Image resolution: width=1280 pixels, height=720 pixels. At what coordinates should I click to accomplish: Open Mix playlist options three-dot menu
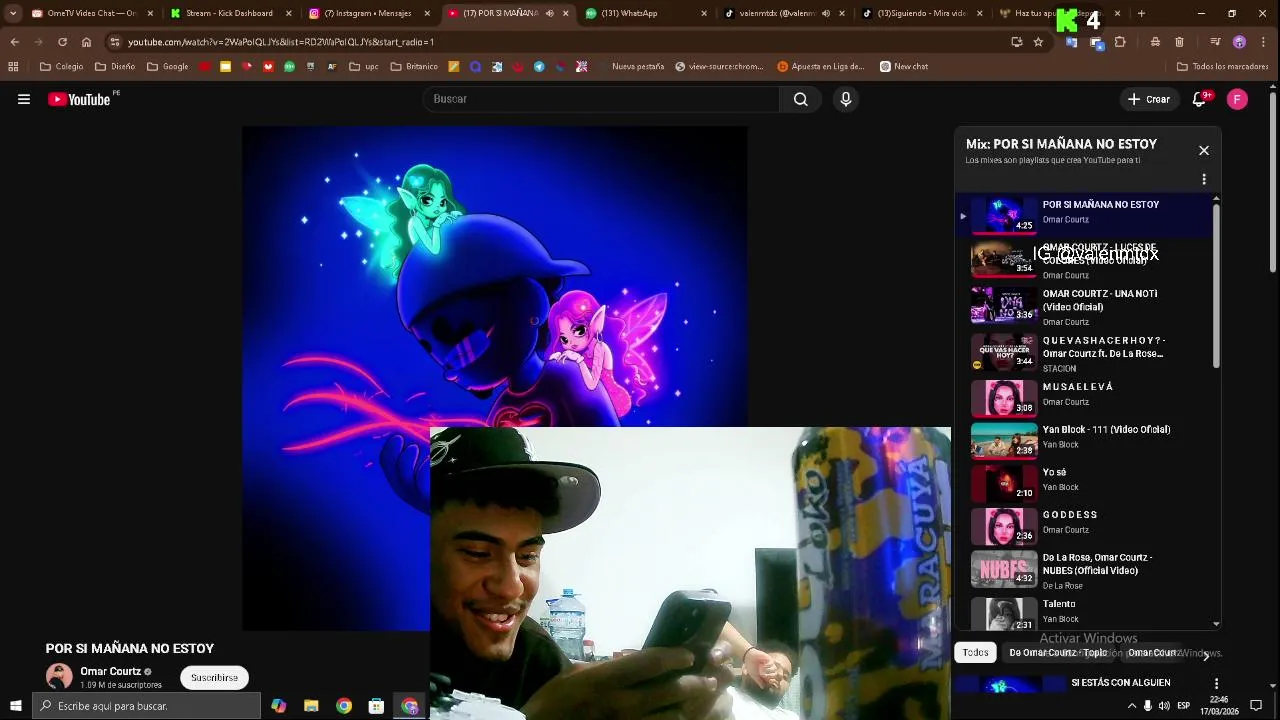[1204, 179]
